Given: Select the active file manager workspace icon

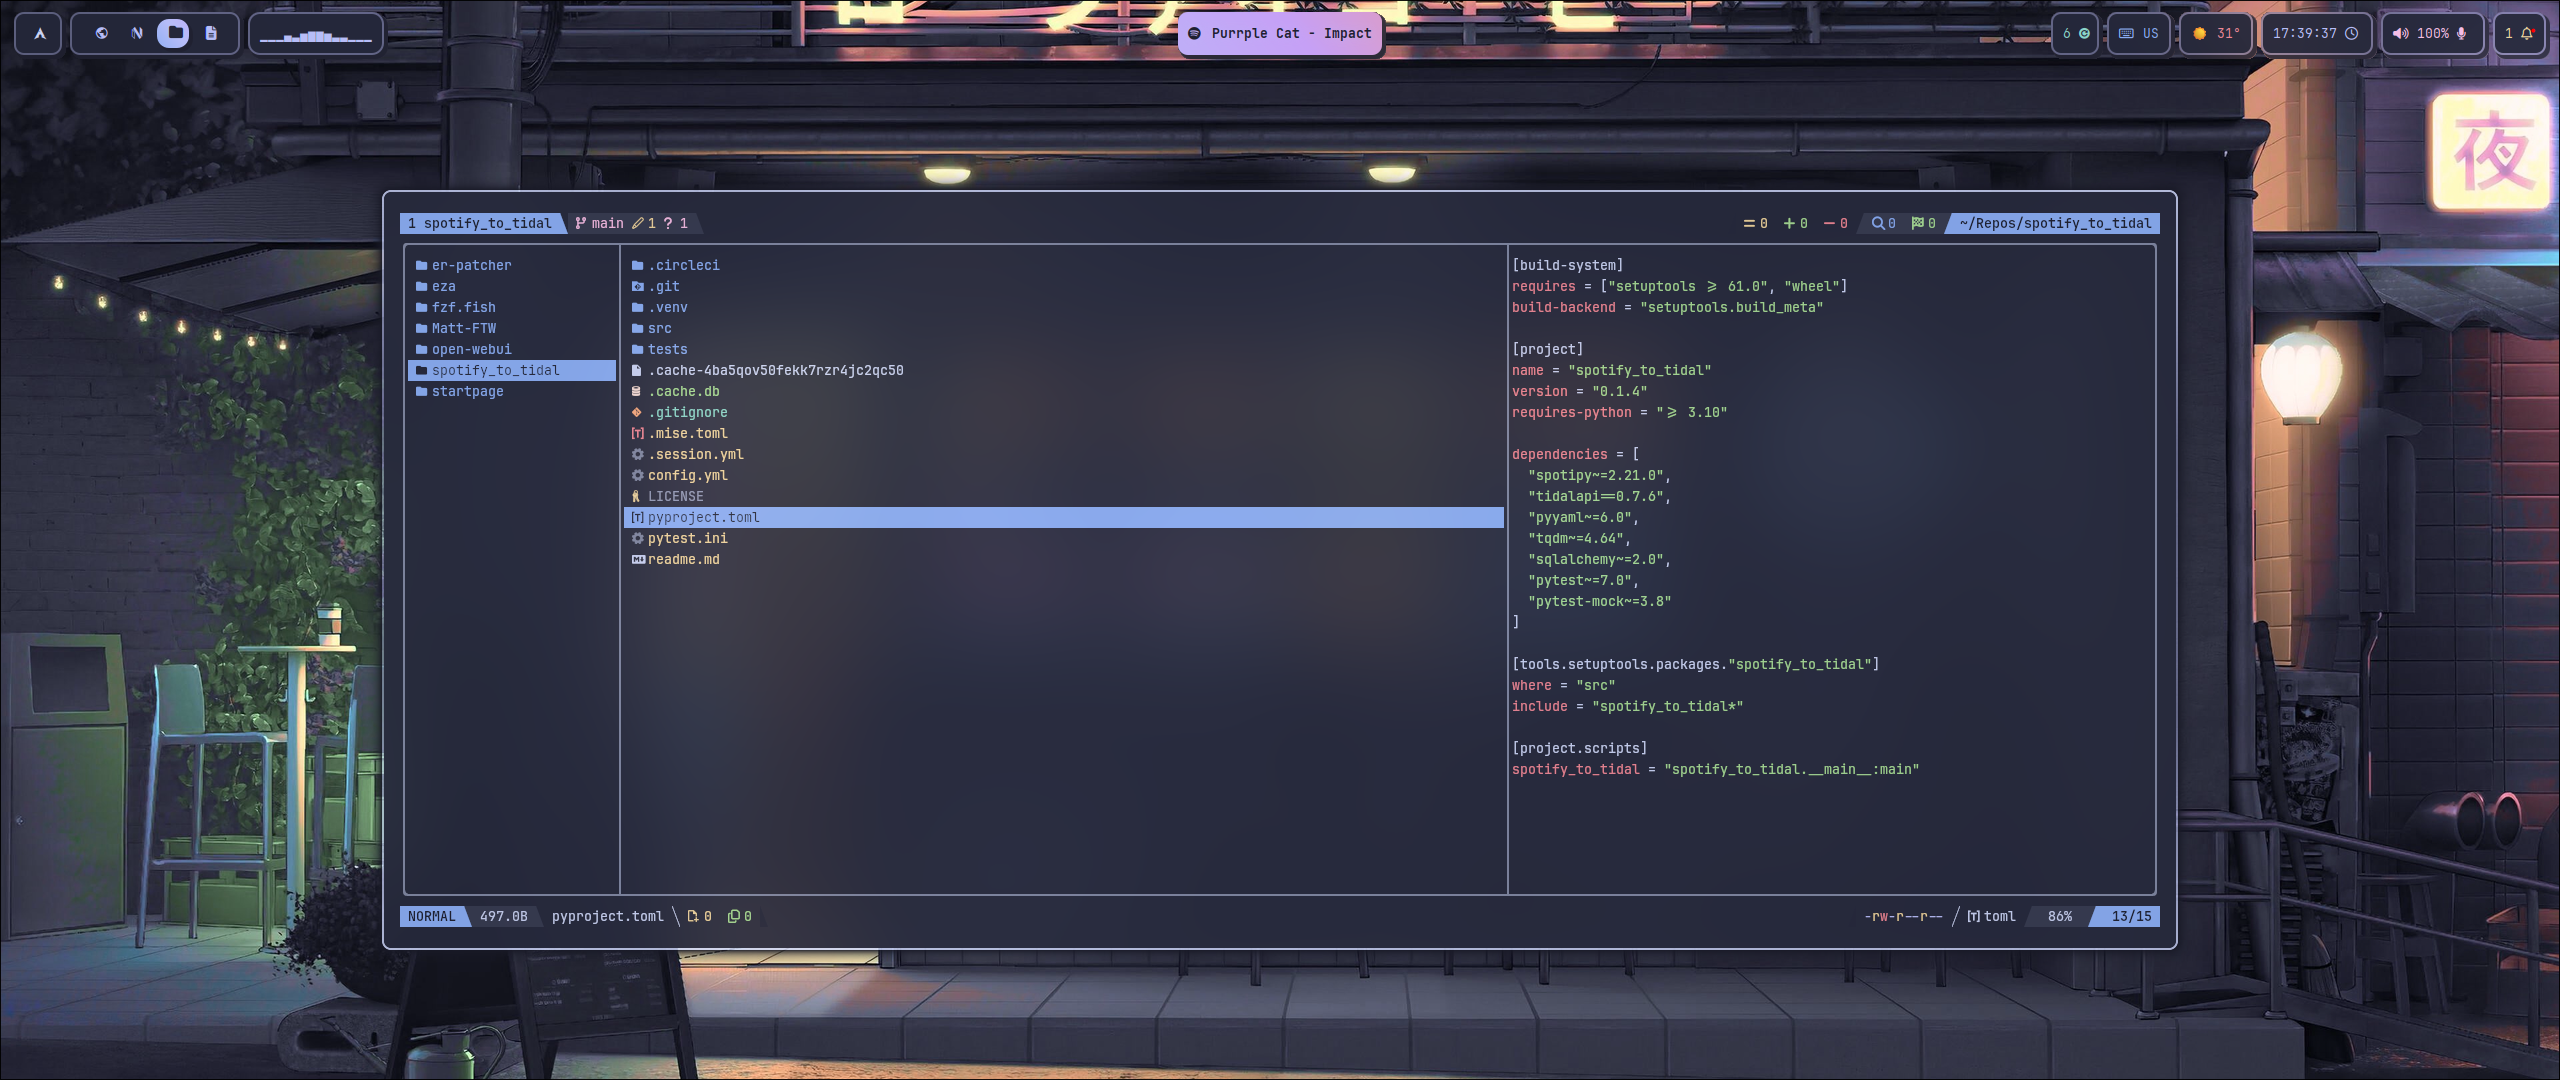Looking at the screenshot, I should coord(174,33).
